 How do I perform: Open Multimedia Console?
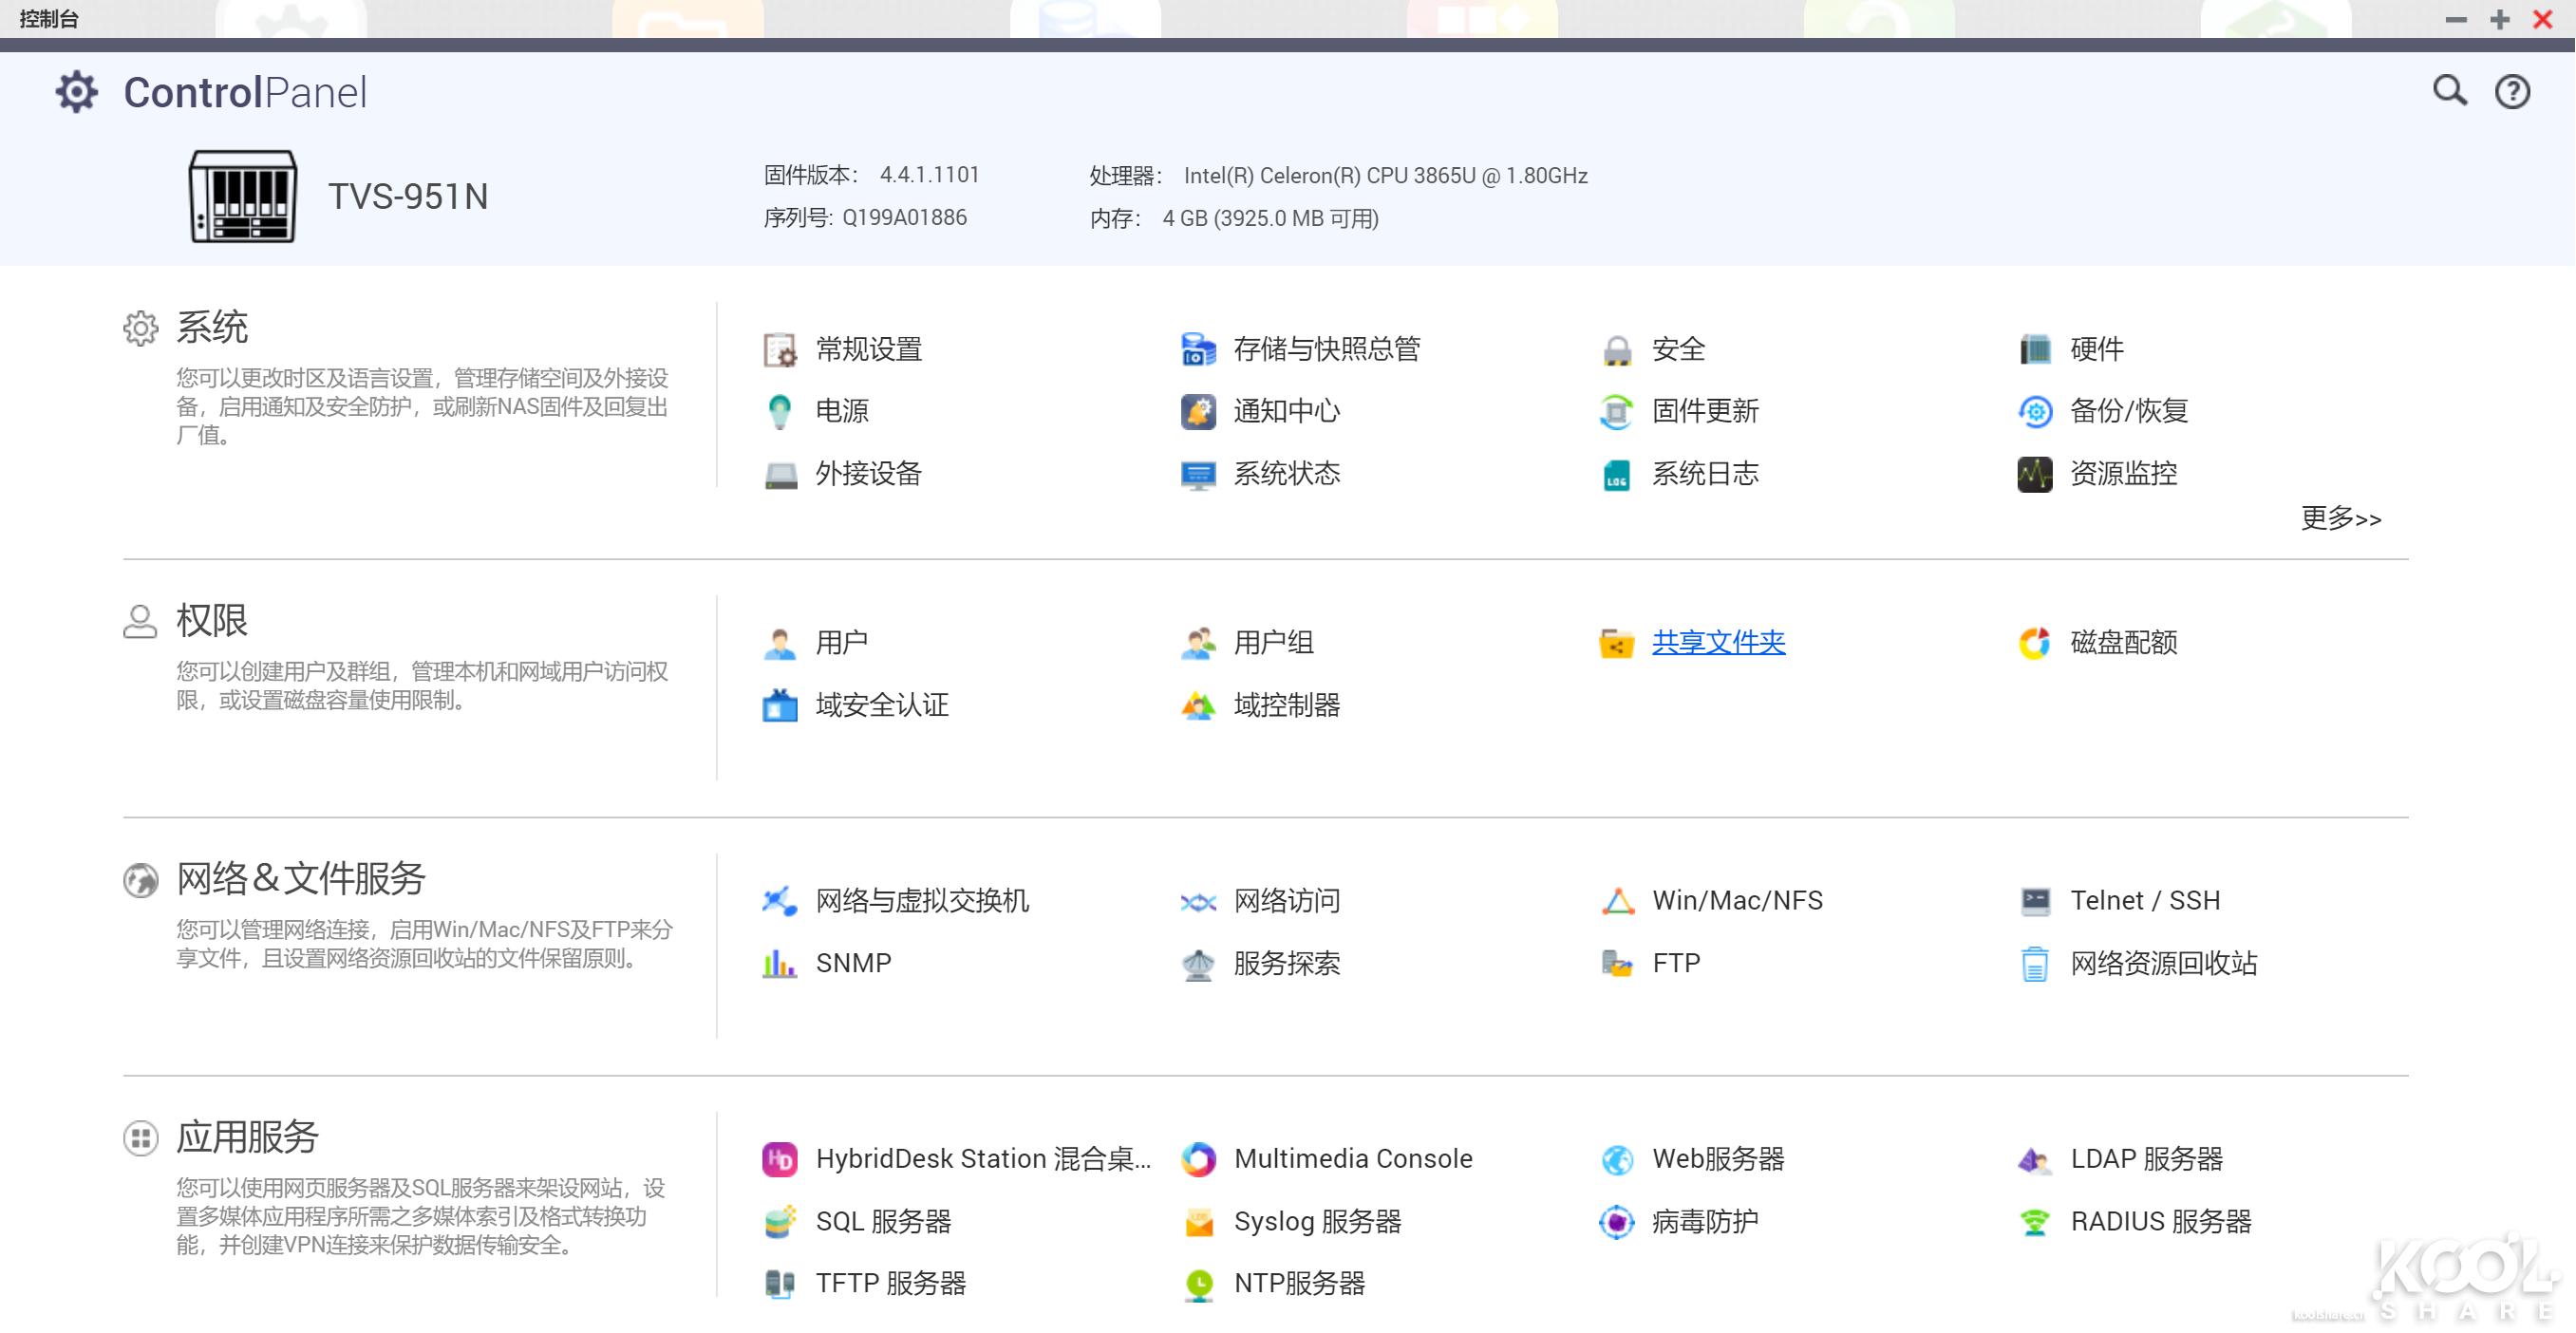pyautogui.click(x=1353, y=1158)
